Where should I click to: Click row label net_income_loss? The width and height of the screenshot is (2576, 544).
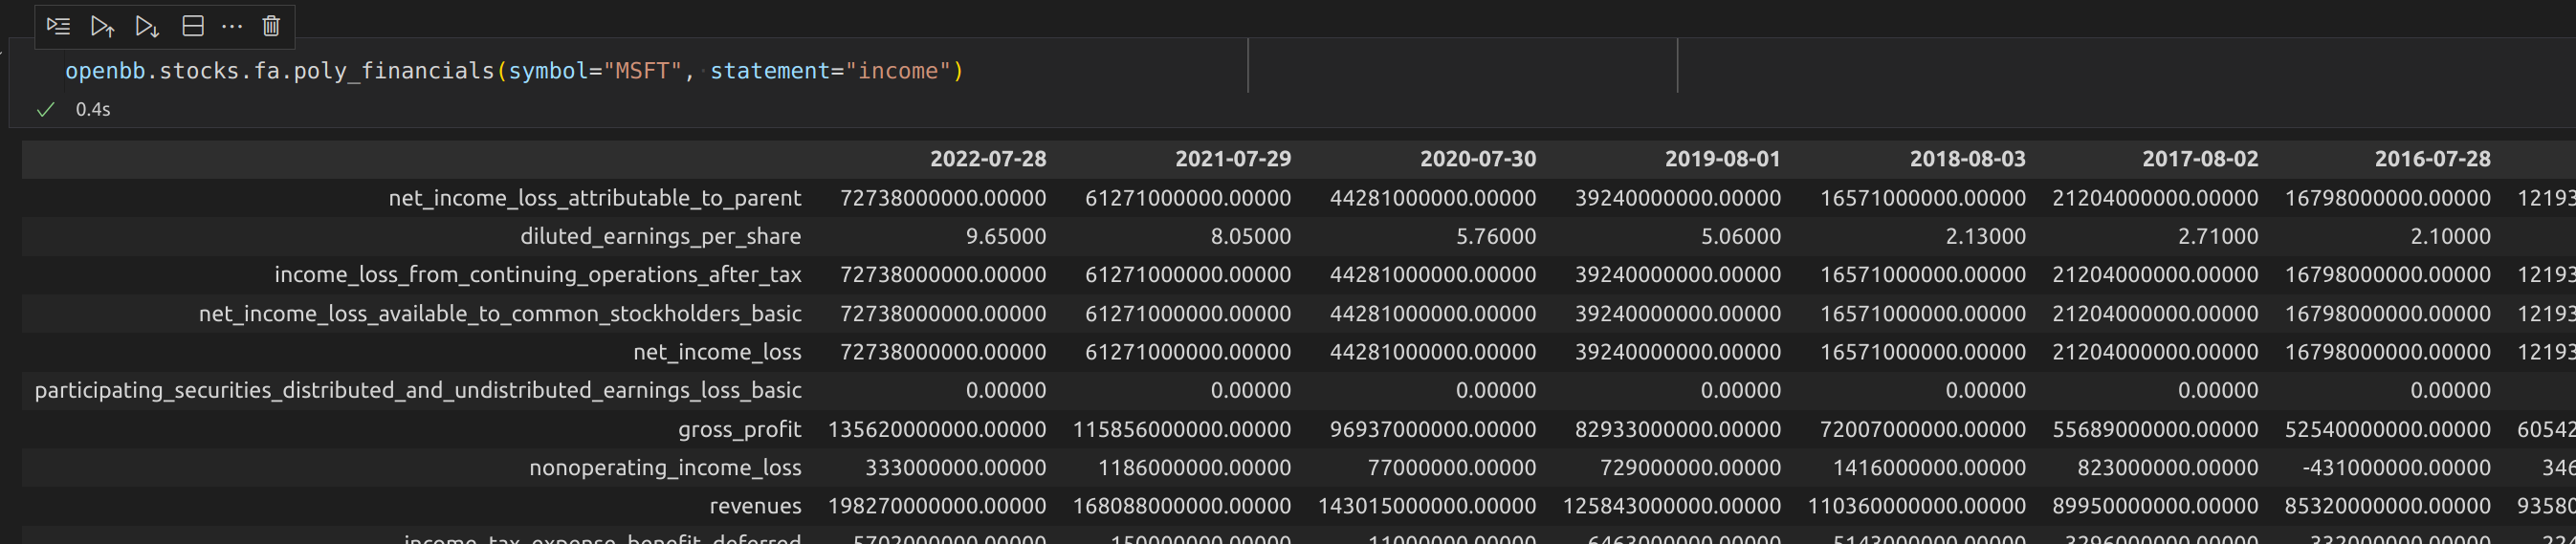[717, 352]
